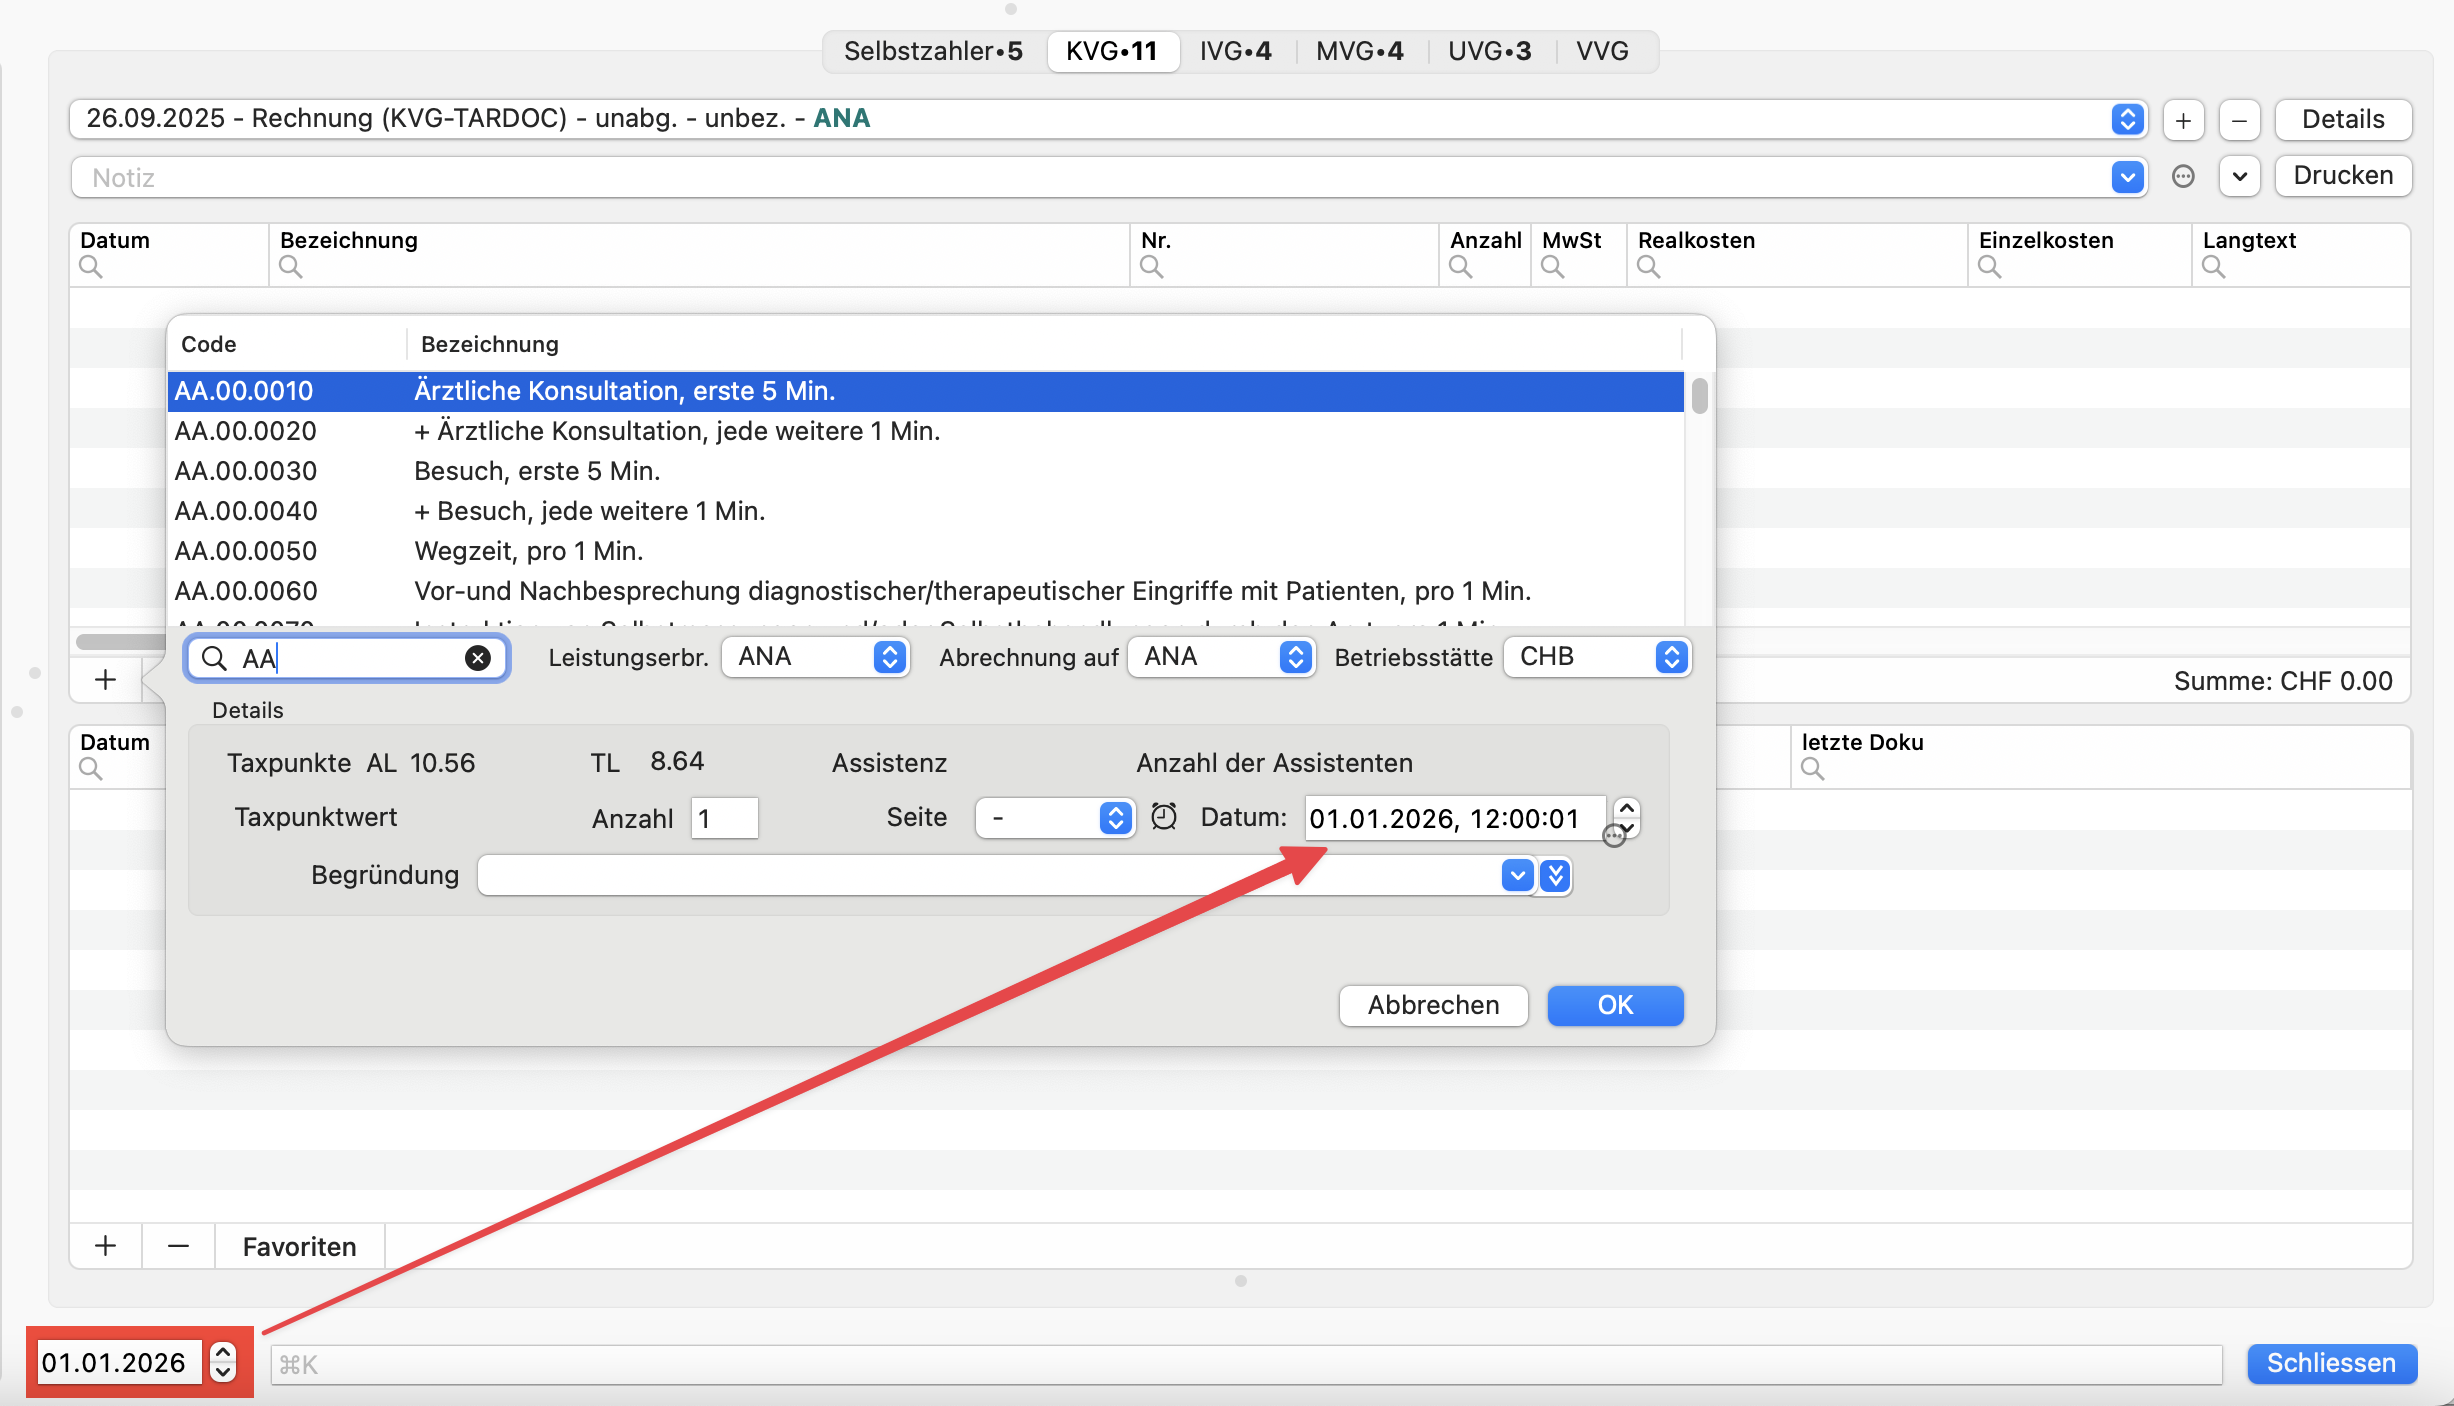
Task: Click the clear search field X icon
Action: pos(478,658)
